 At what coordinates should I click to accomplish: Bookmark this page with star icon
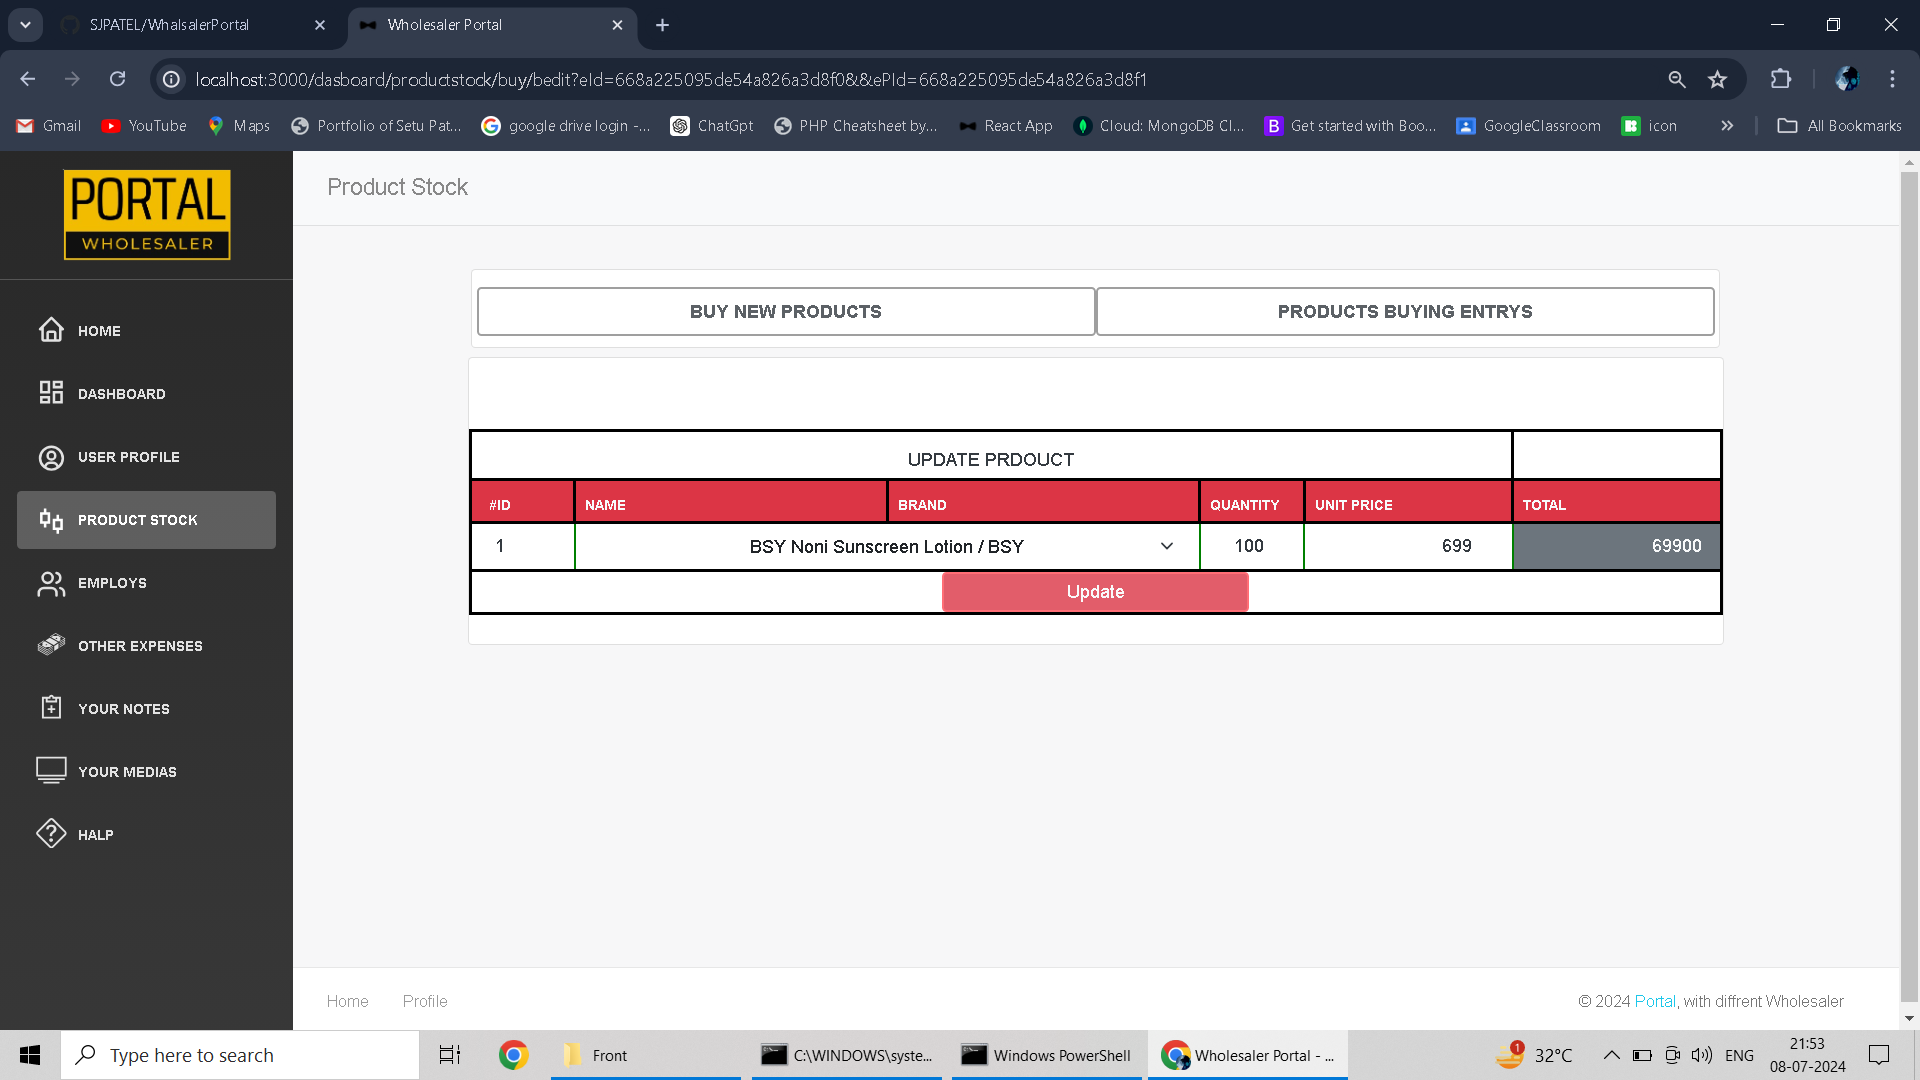(1717, 79)
